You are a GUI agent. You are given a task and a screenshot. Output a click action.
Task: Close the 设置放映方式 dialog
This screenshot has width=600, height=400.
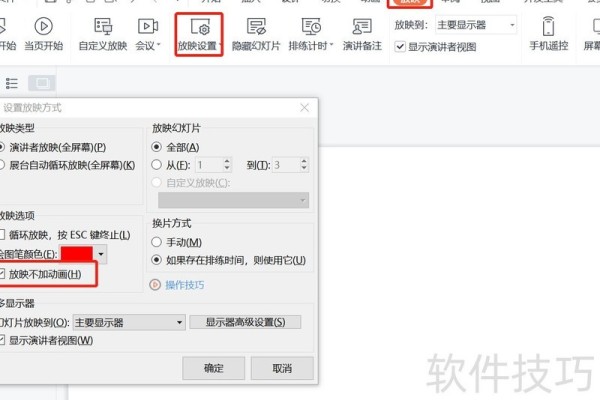(x=305, y=108)
